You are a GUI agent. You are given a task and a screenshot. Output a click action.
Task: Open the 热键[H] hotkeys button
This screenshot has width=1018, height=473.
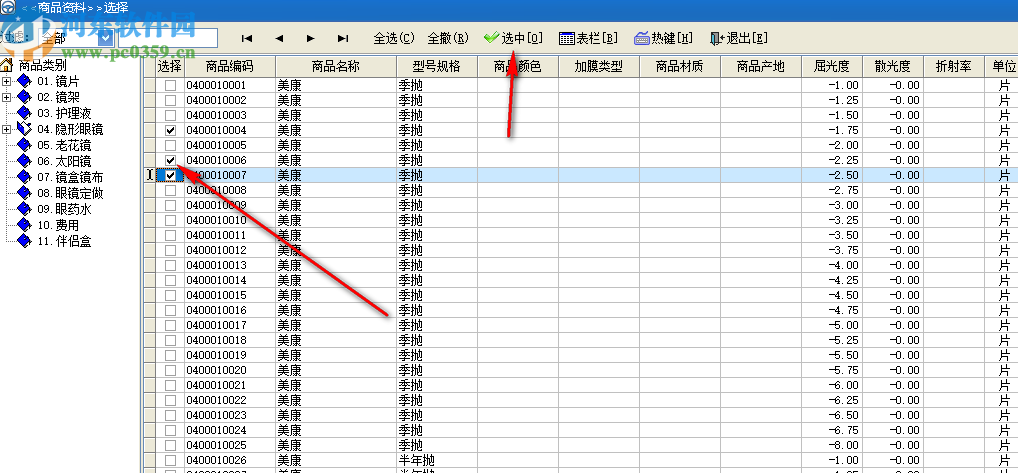click(x=663, y=38)
